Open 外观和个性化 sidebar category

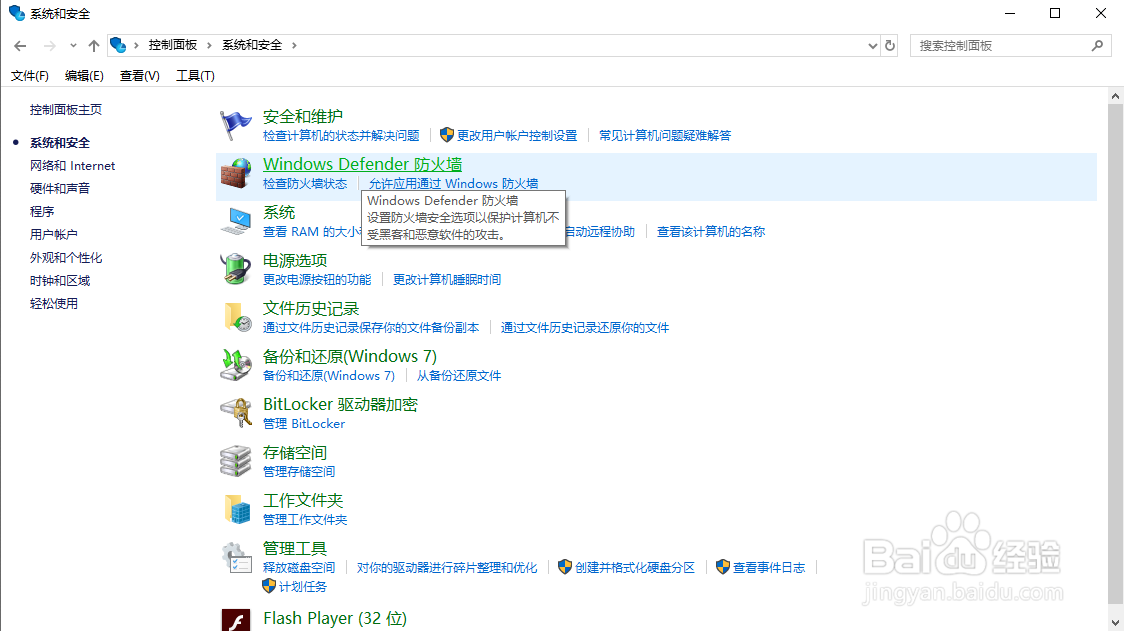coord(66,257)
